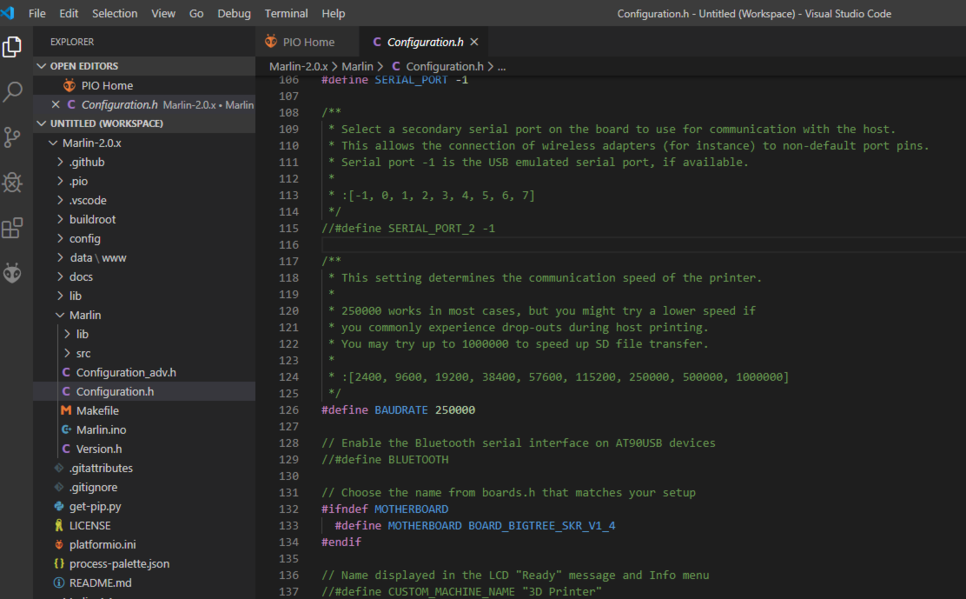Click the get-pip.py python icon
966x599 pixels.
(x=59, y=507)
